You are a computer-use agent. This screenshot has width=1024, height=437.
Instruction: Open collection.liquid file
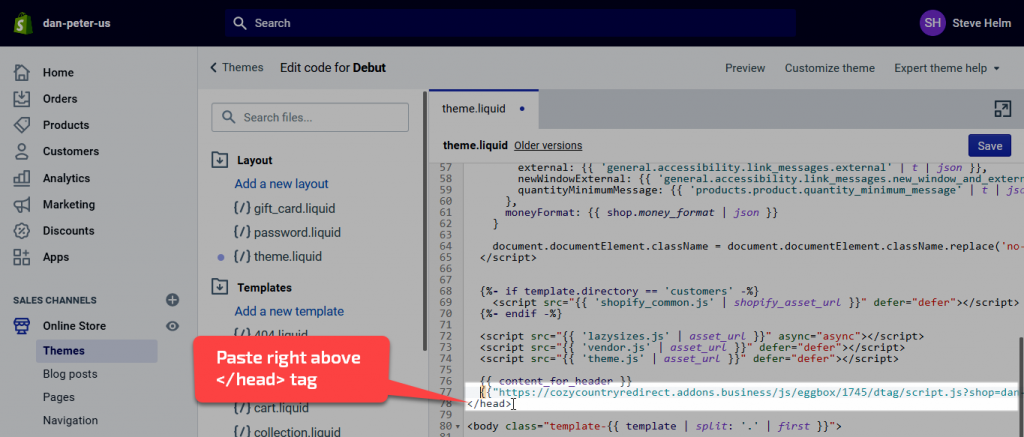(x=297, y=431)
